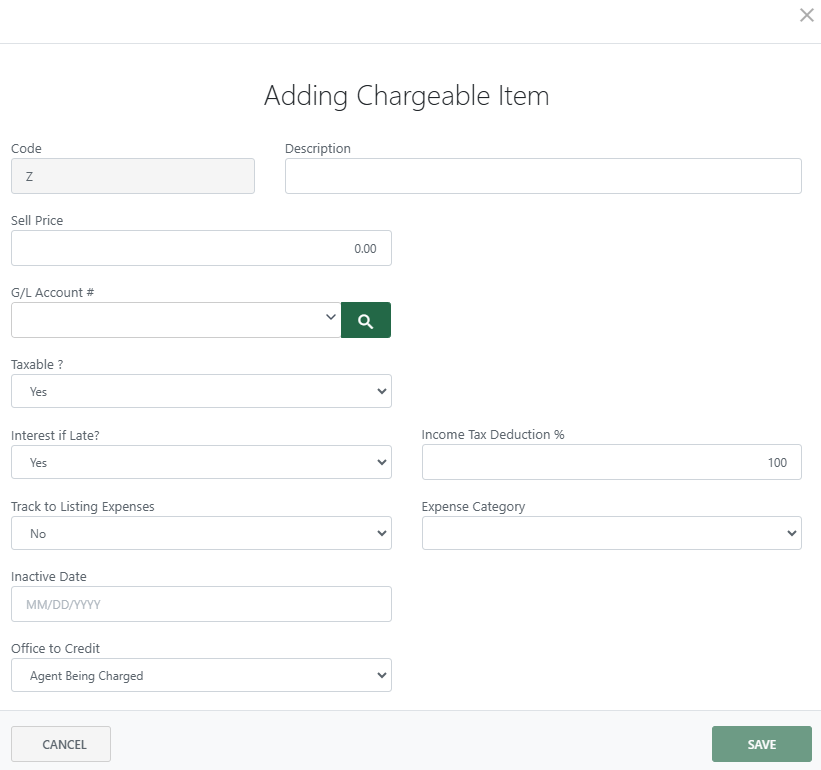
Task: Open the Taxable dropdown
Action: coord(200,391)
